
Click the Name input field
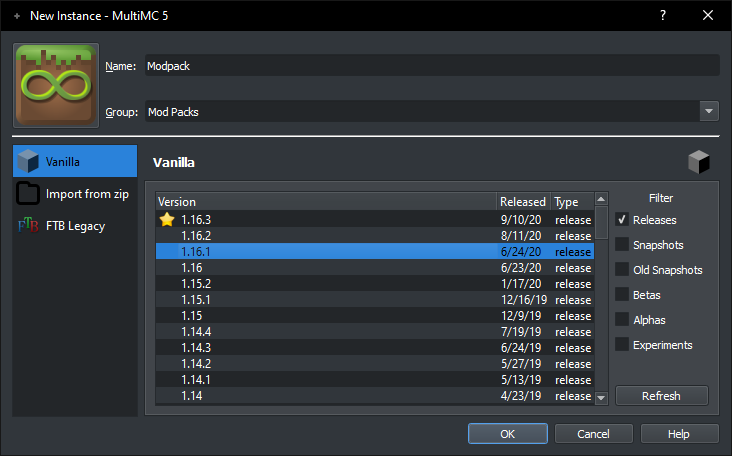(432, 66)
